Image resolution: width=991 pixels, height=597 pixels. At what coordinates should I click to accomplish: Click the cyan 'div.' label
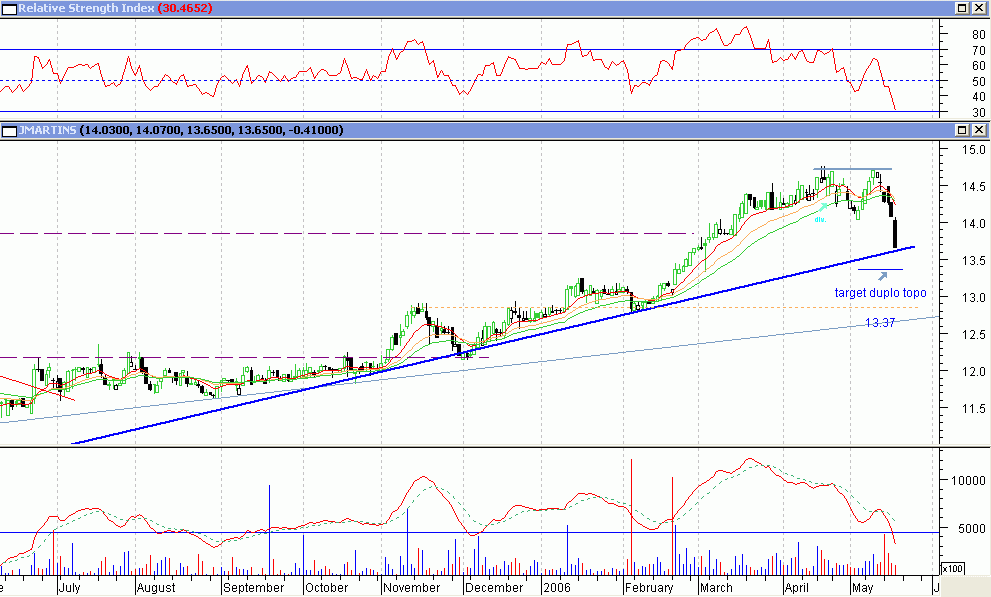820,220
